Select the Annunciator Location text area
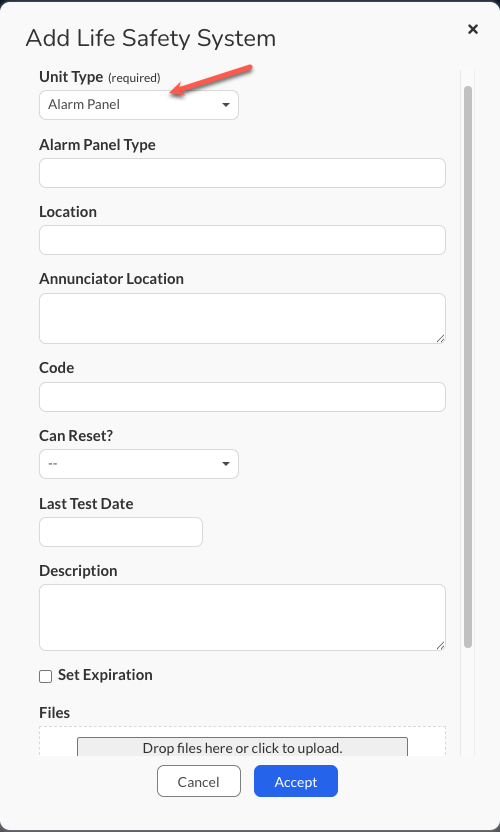 click(242, 318)
